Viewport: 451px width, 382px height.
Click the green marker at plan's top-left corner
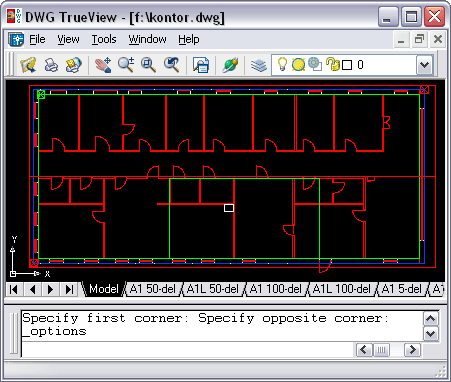tap(41, 94)
